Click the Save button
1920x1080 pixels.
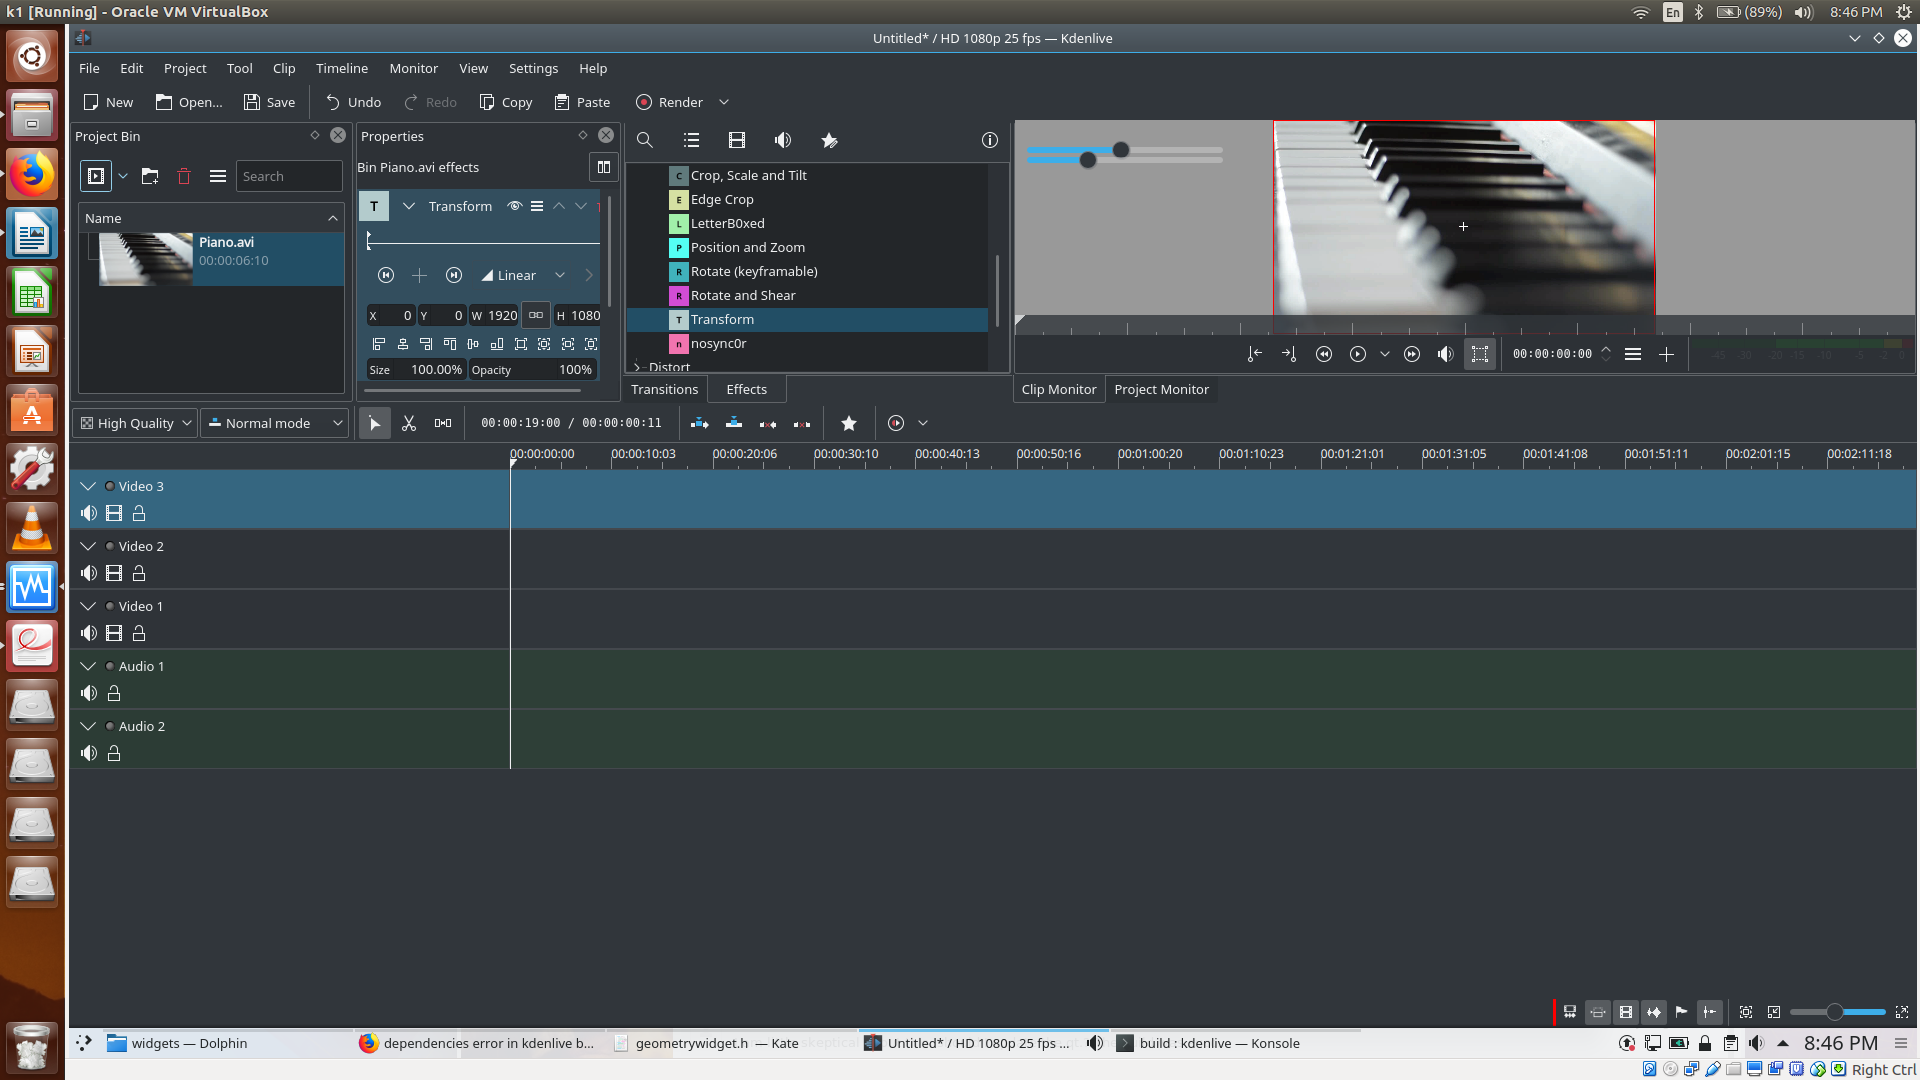tap(269, 102)
